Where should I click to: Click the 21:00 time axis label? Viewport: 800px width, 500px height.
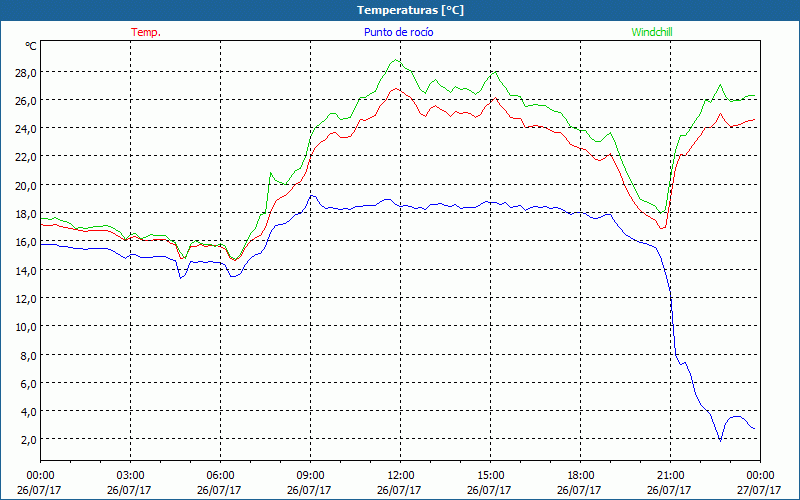tap(670, 476)
